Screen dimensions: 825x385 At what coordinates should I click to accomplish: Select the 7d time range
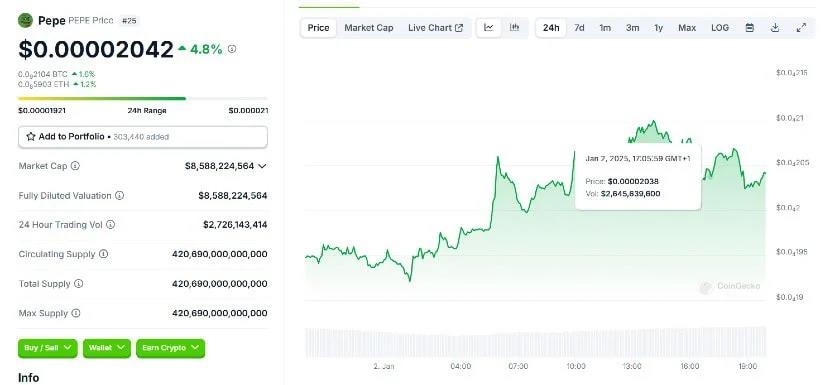click(579, 28)
